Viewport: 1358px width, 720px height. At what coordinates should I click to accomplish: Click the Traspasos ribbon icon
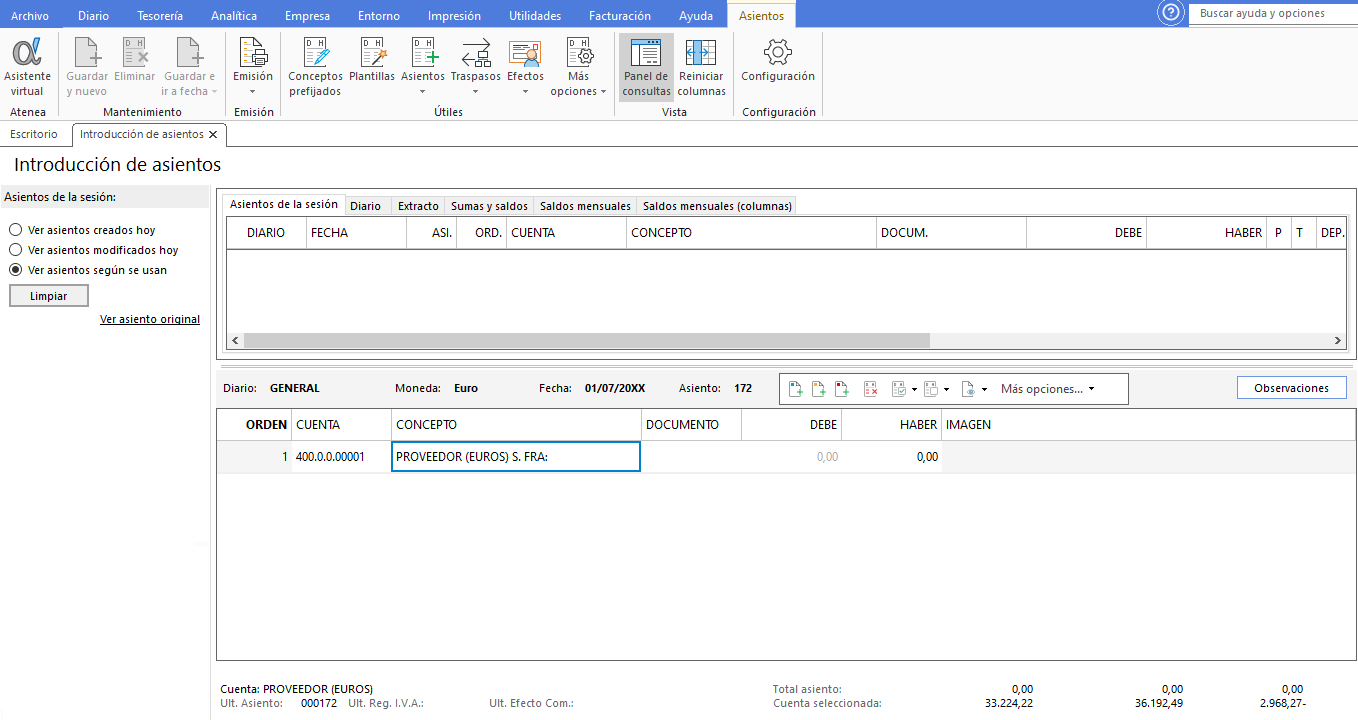(x=476, y=52)
